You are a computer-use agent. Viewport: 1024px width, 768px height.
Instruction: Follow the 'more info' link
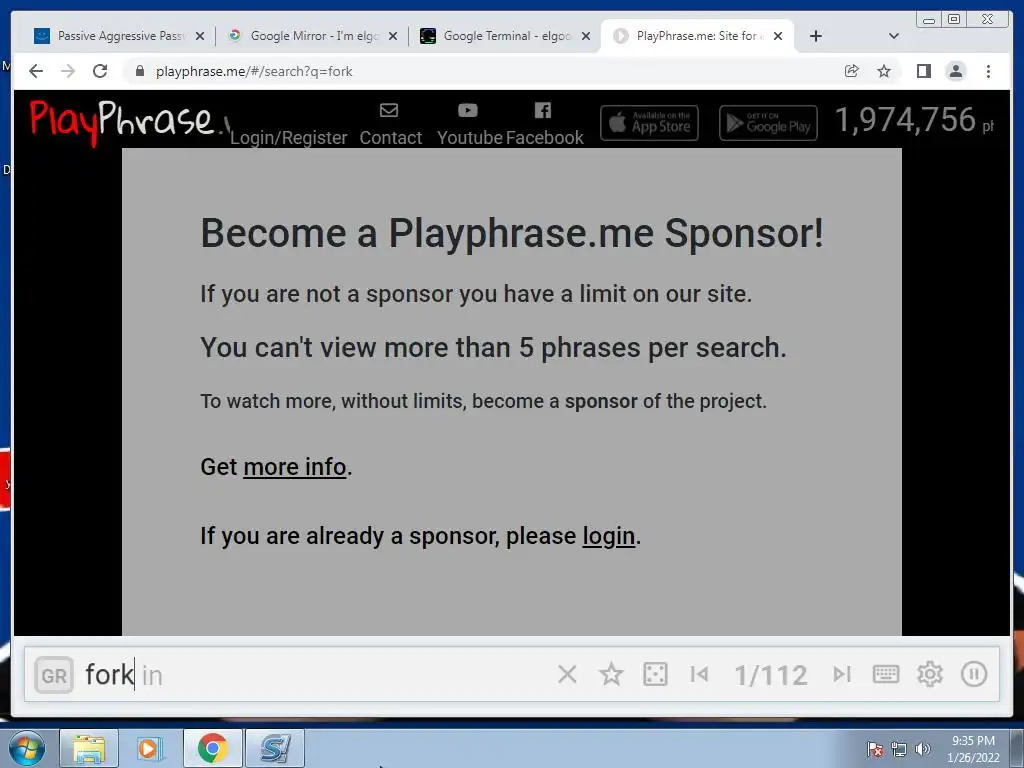[295, 467]
